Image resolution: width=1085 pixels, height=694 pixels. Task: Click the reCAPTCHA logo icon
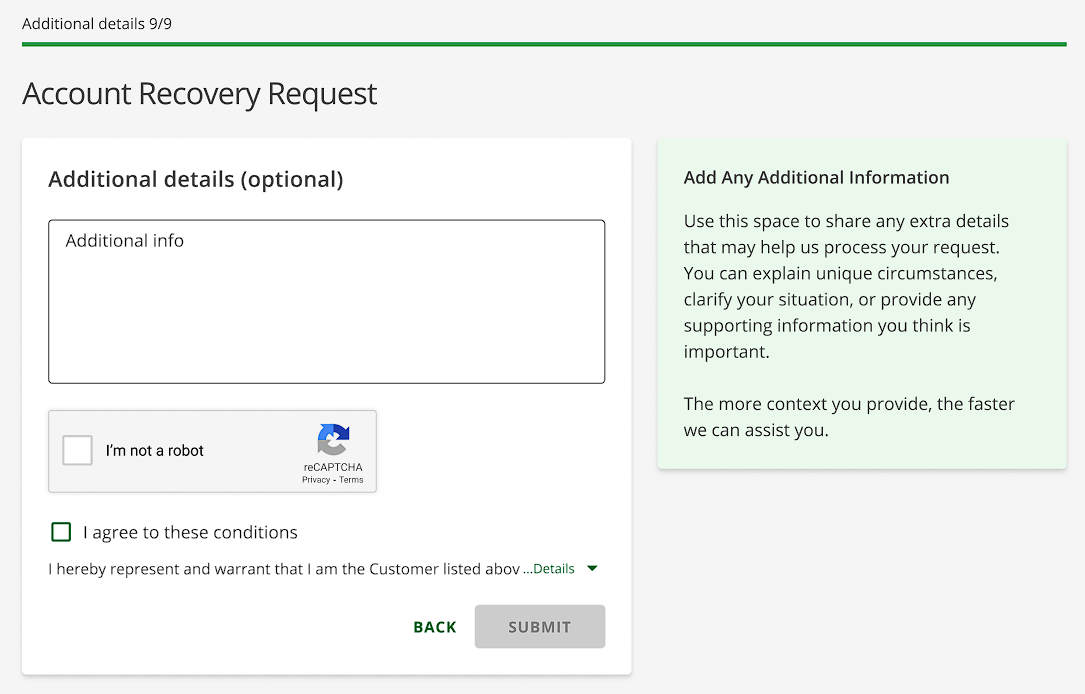333,438
